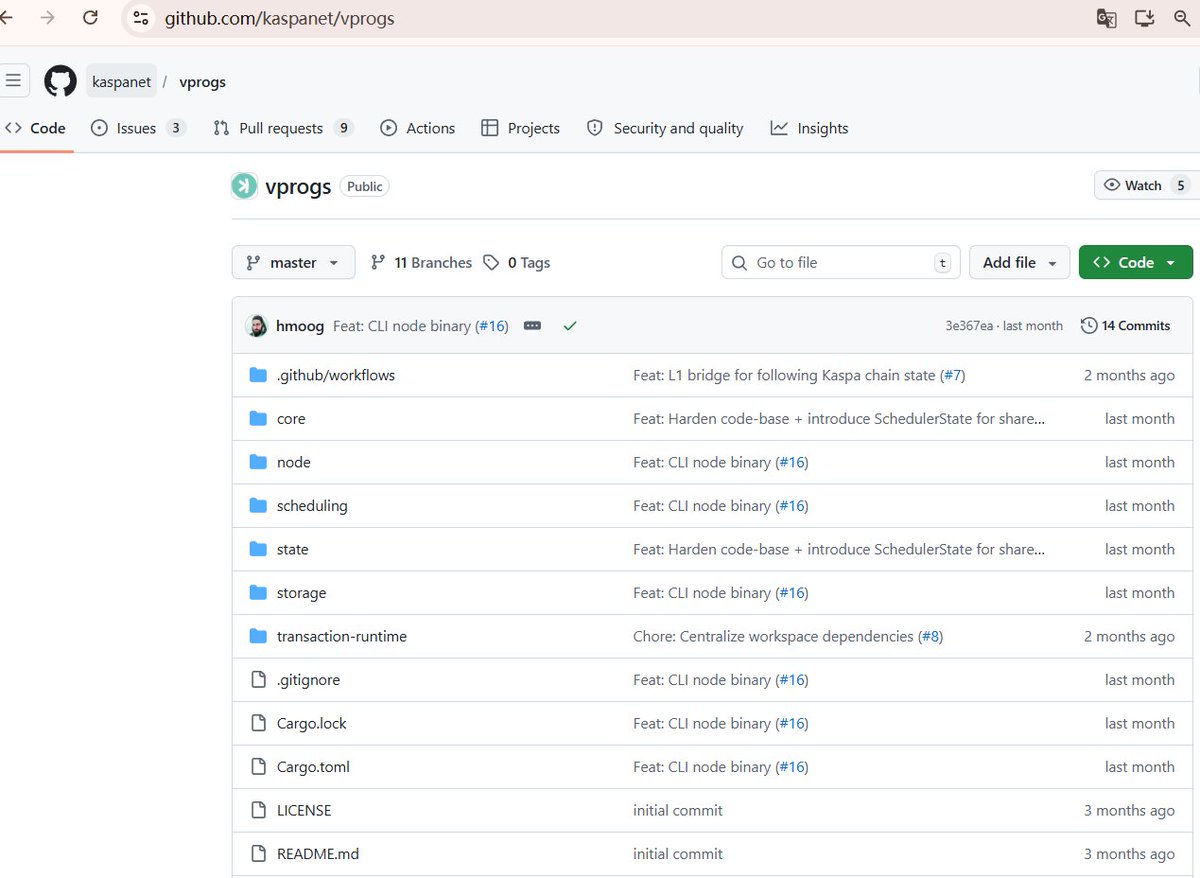Screen dimensions: 1200x878
Task: Open the Pull requests tab
Action: 284,128
